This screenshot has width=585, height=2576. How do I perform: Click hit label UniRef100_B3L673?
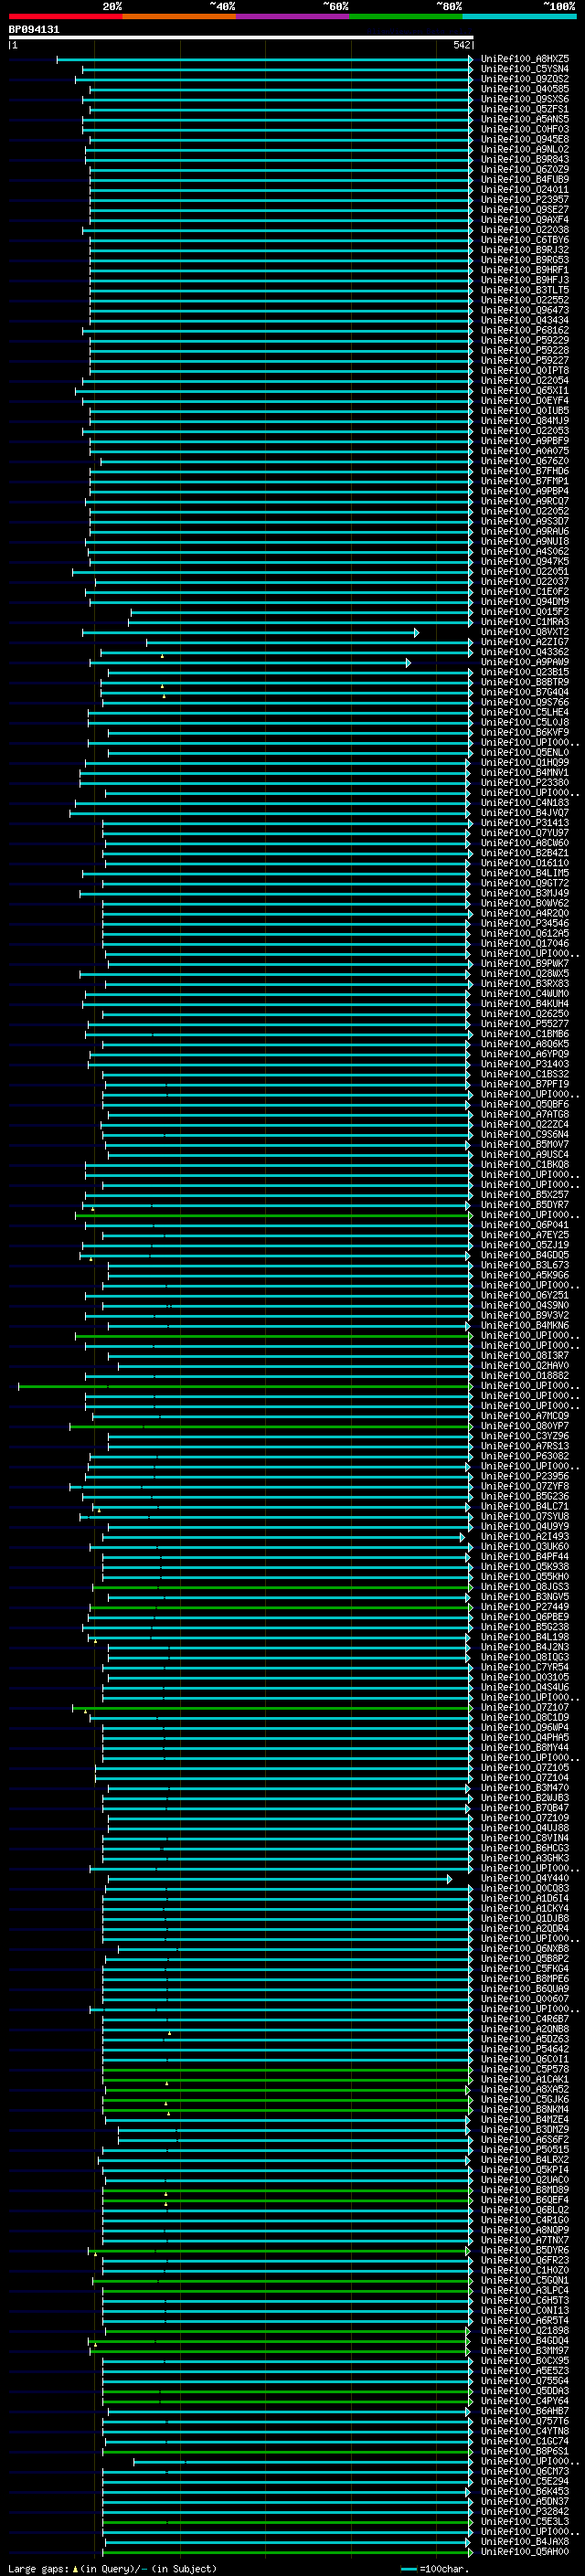click(525, 1265)
